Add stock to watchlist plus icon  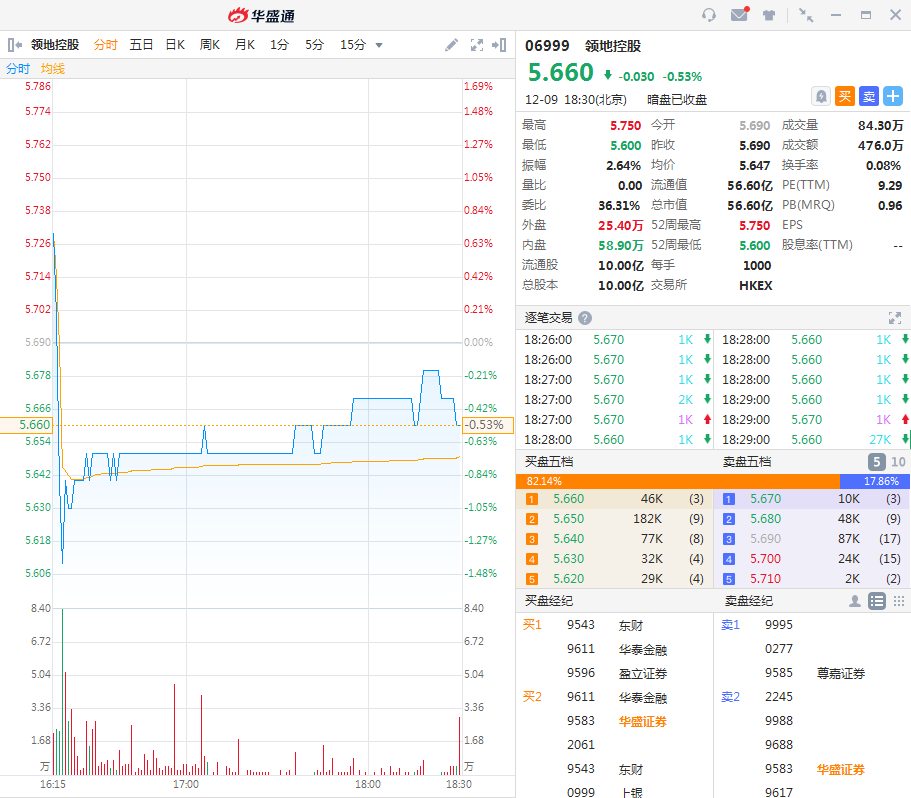click(x=893, y=96)
